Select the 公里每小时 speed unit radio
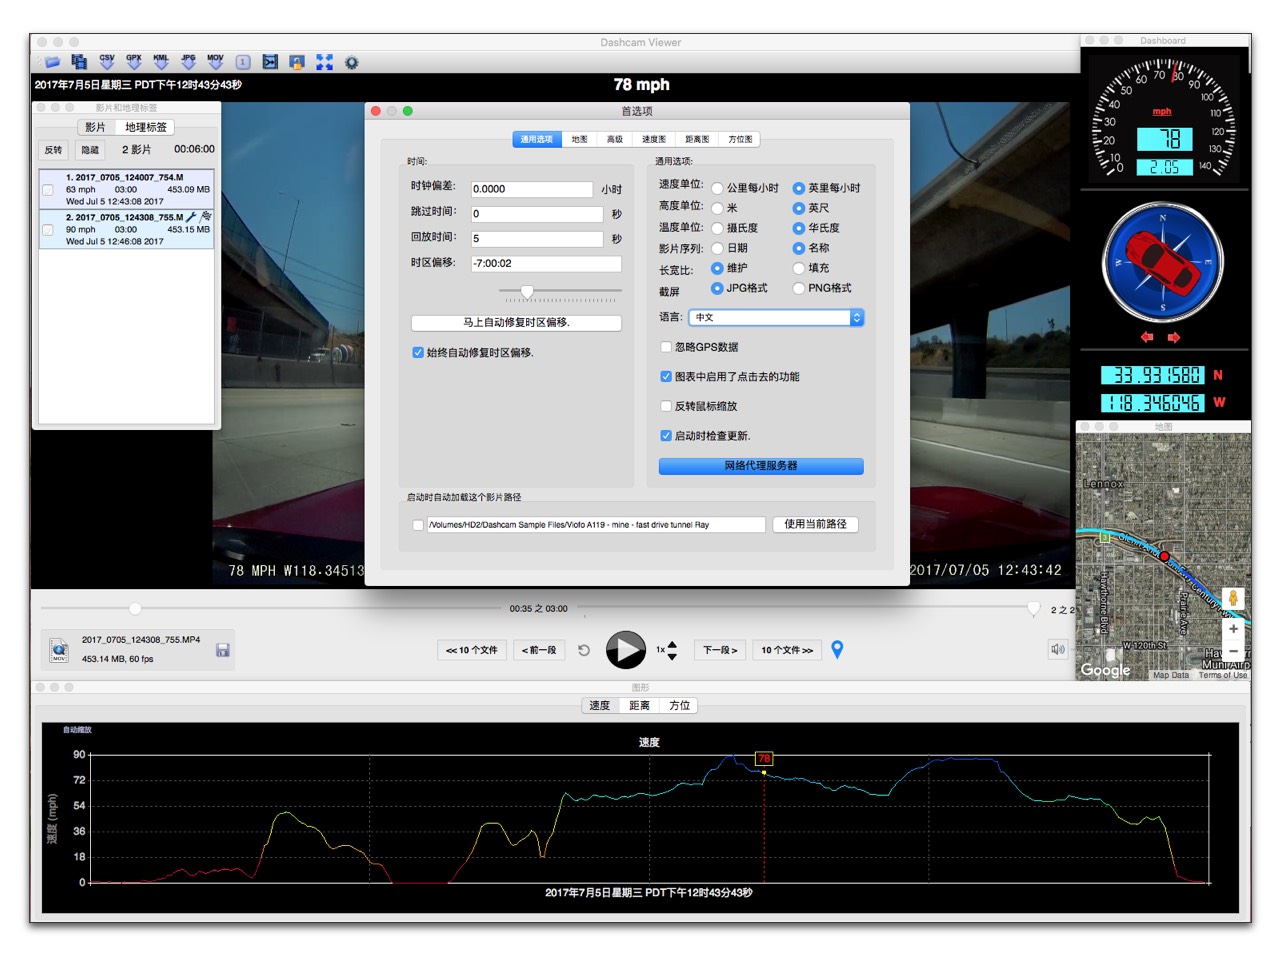The image size is (1281, 955). click(x=717, y=188)
